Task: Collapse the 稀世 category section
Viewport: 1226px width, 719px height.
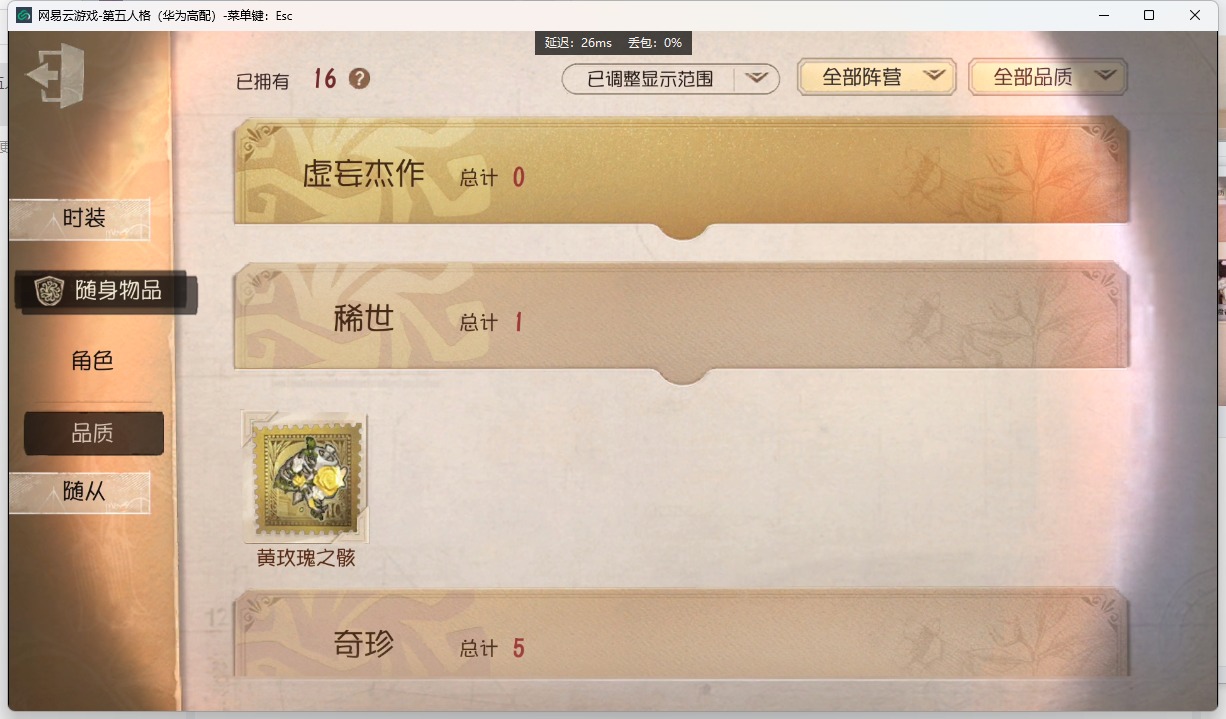Action: click(681, 321)
